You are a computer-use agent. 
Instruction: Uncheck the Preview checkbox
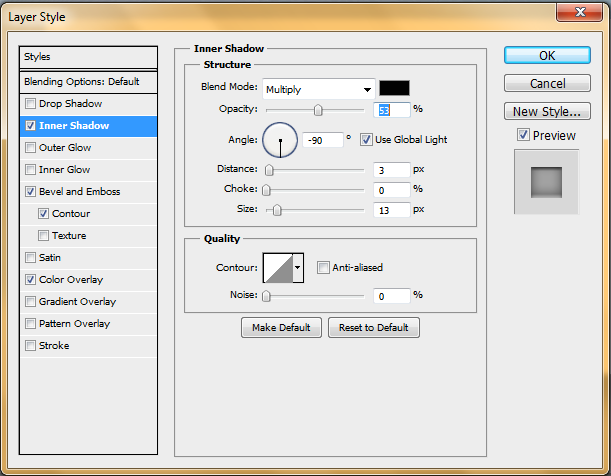click(x=523, y=135)
